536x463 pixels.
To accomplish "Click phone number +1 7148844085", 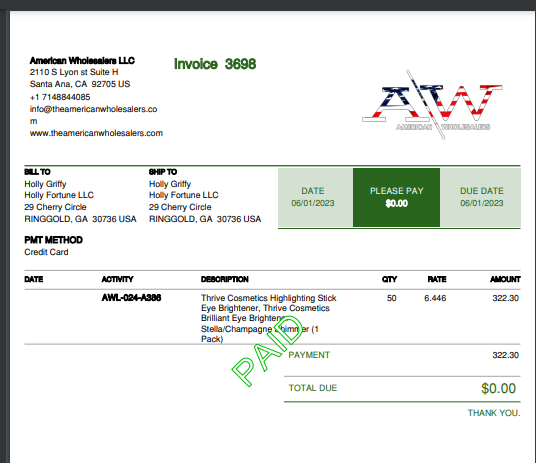I will click(x=60, y=97).
